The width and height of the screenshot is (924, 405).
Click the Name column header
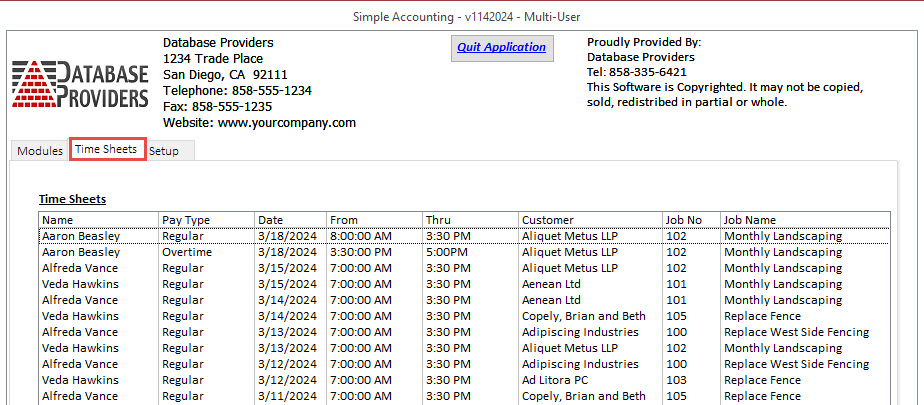tap(58, 220)
